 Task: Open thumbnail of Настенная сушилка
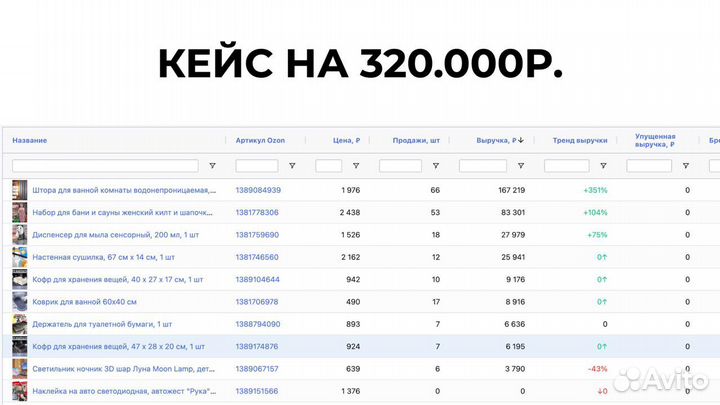[19, 257]
